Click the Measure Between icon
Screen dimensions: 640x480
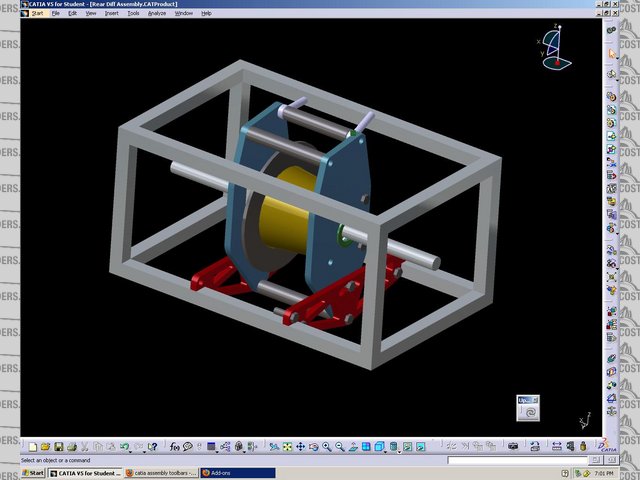[556, 447]
